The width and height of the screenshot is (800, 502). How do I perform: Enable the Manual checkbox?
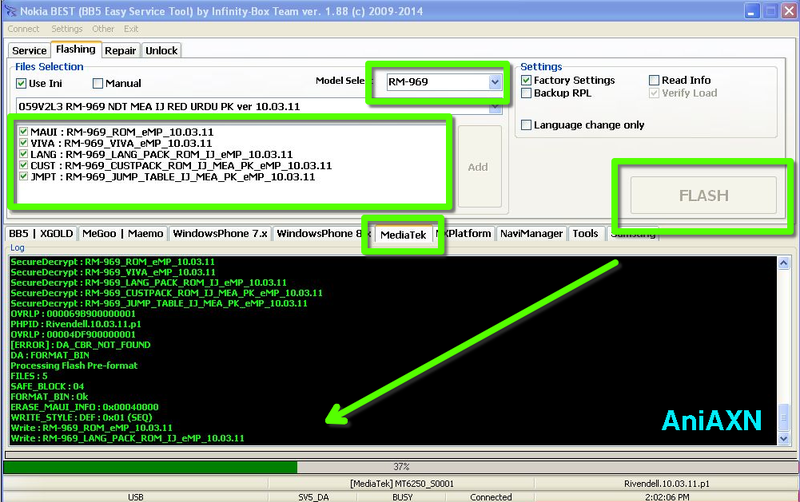pos(98,83)
